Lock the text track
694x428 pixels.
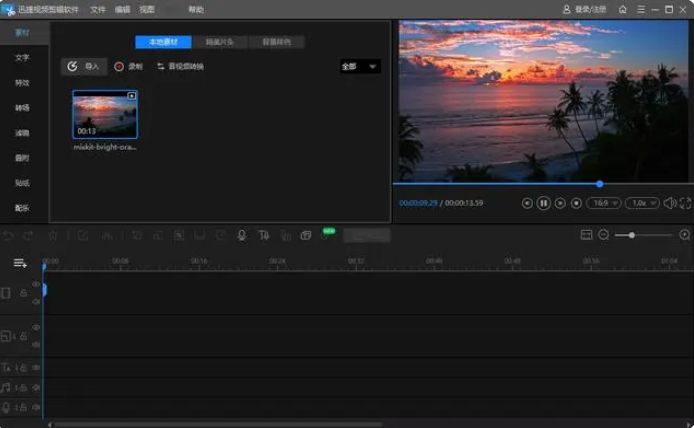[23, 367]
